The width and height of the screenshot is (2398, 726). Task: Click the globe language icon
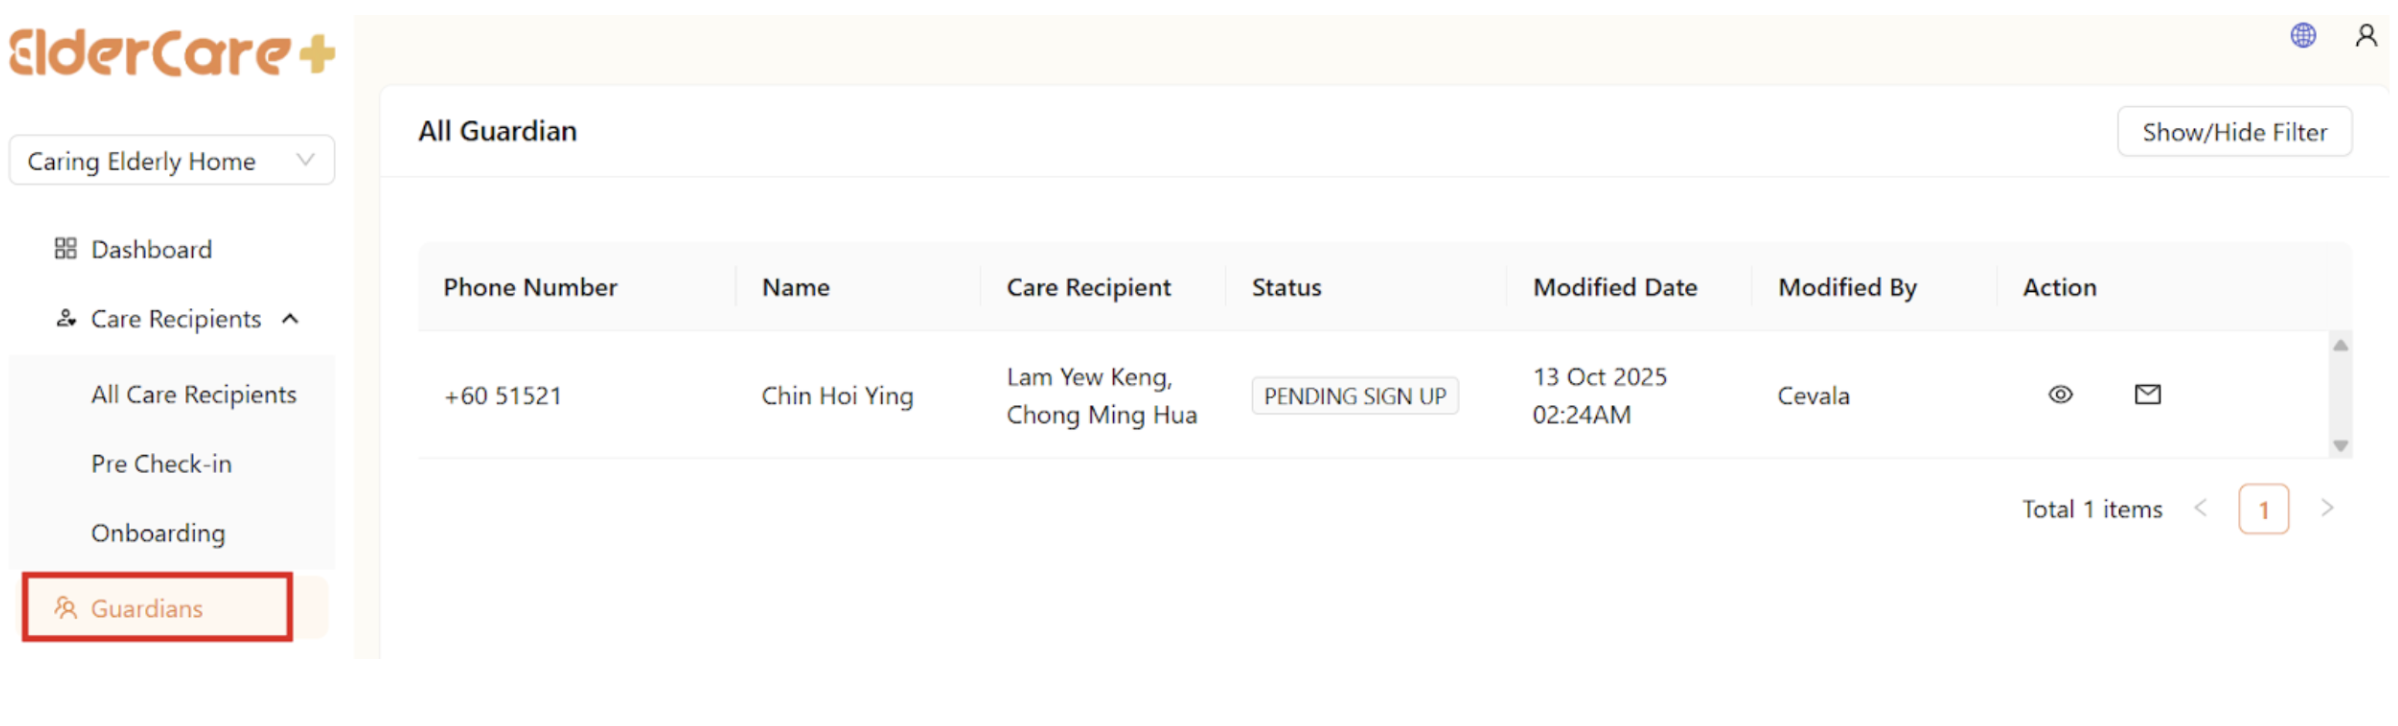[2303, 36]
